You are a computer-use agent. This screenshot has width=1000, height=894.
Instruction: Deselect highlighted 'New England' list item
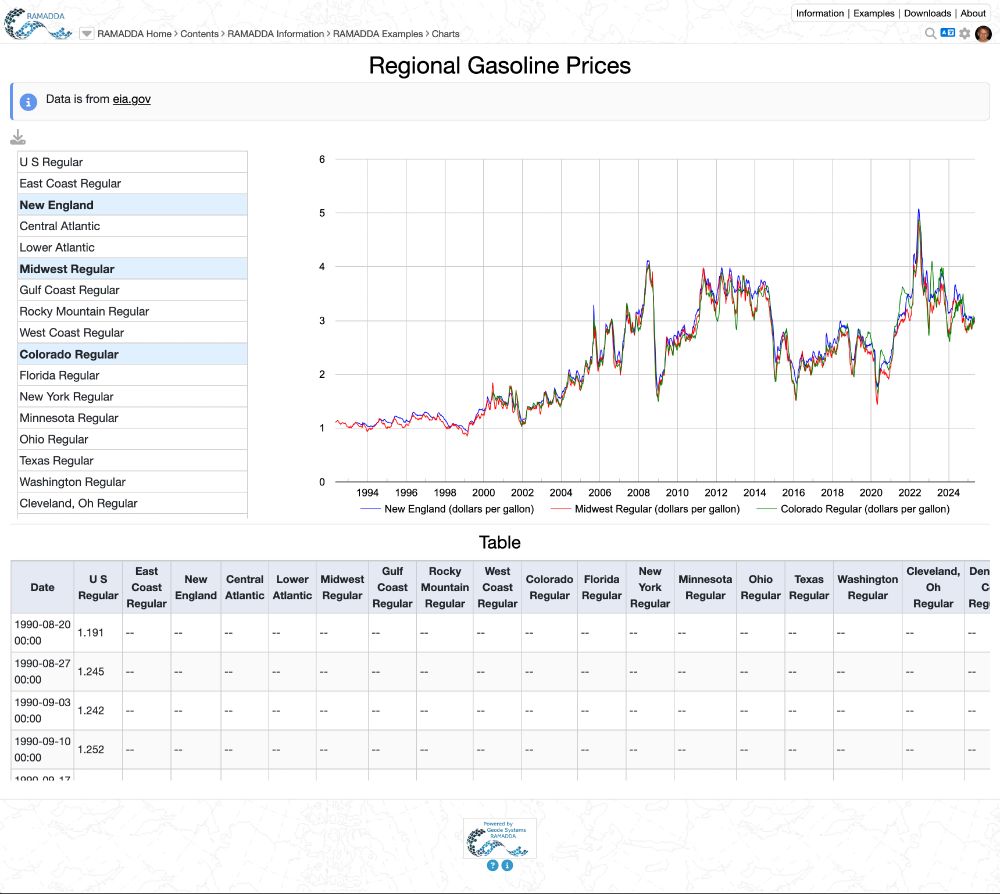pyautogui.click(x=133, y=205)
